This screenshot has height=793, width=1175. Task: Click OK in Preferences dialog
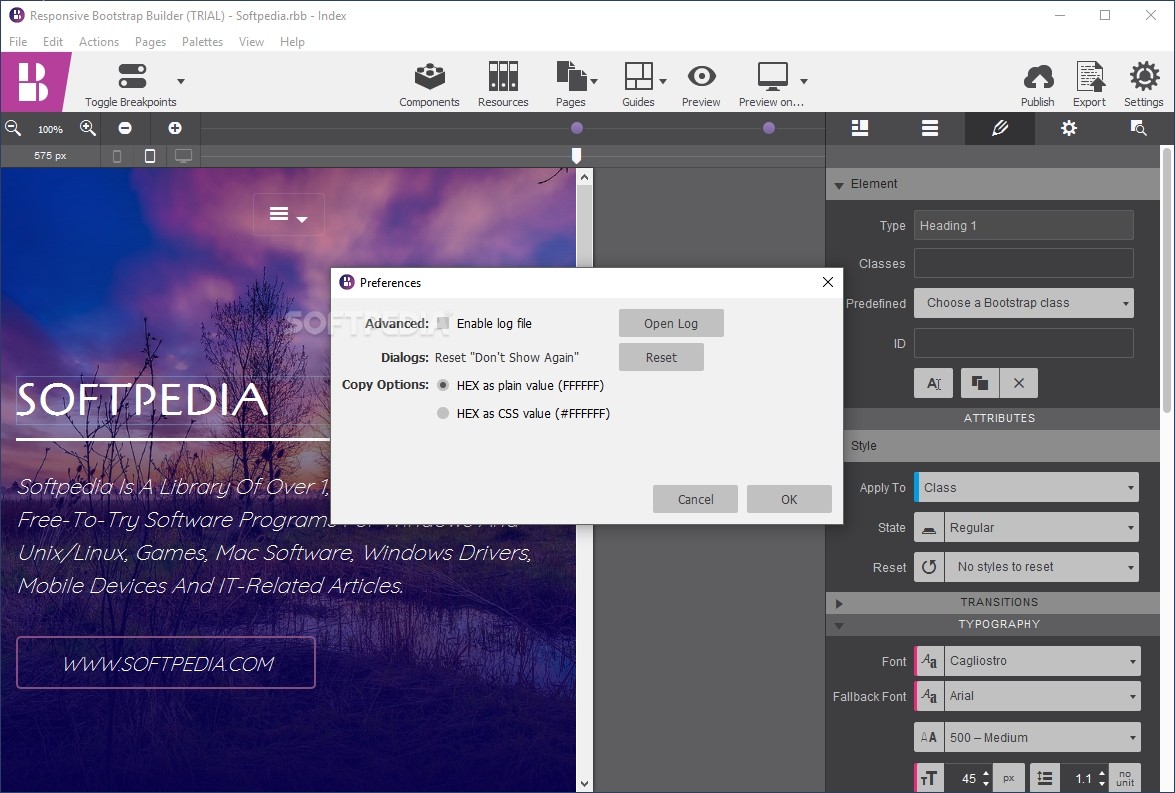[x=789, y=499]
